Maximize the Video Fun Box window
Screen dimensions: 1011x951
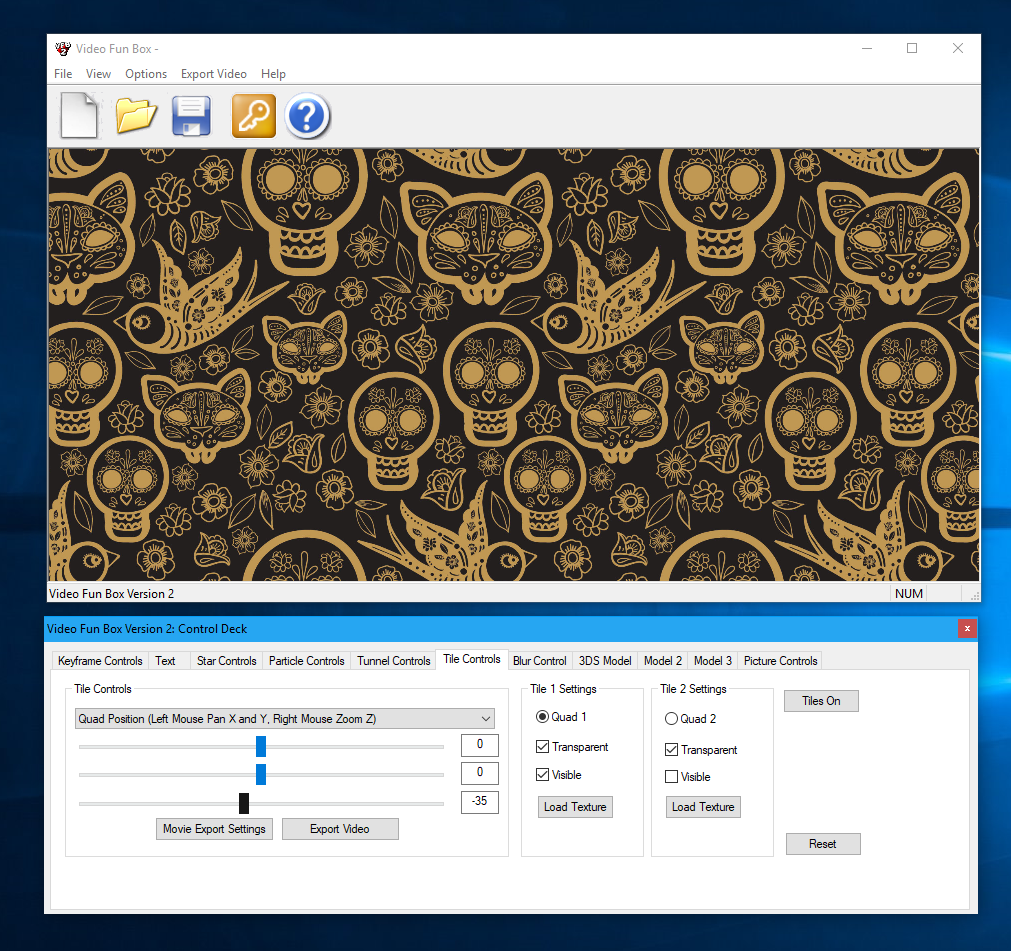tap(912, 48)
